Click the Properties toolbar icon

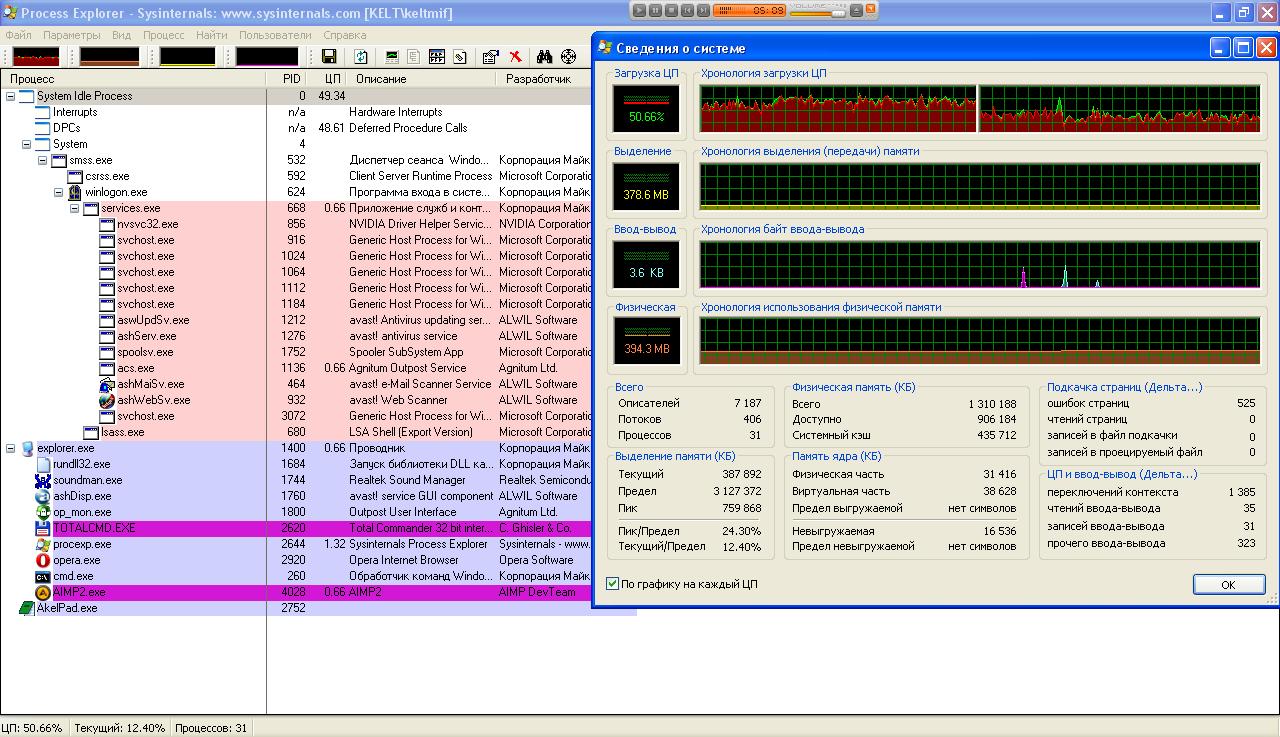click(x=490, y=57)
